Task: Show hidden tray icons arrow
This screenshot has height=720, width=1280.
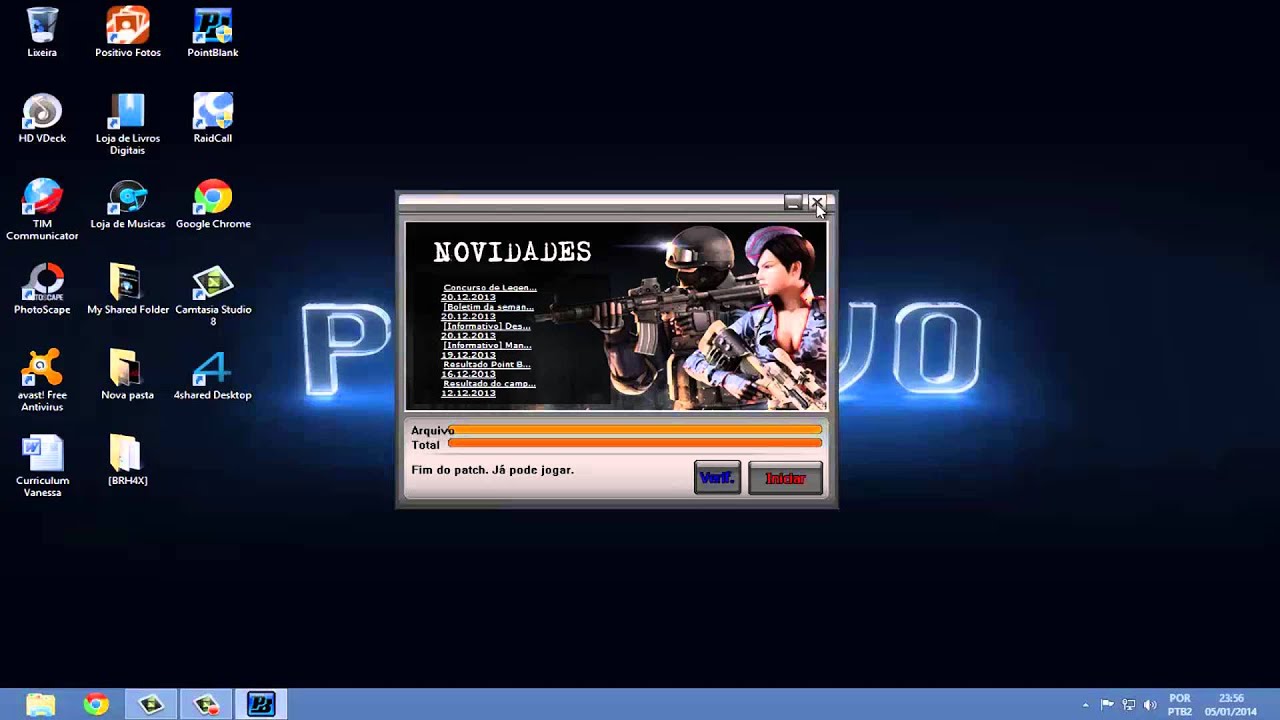Action: click(x=1086, y=705)
